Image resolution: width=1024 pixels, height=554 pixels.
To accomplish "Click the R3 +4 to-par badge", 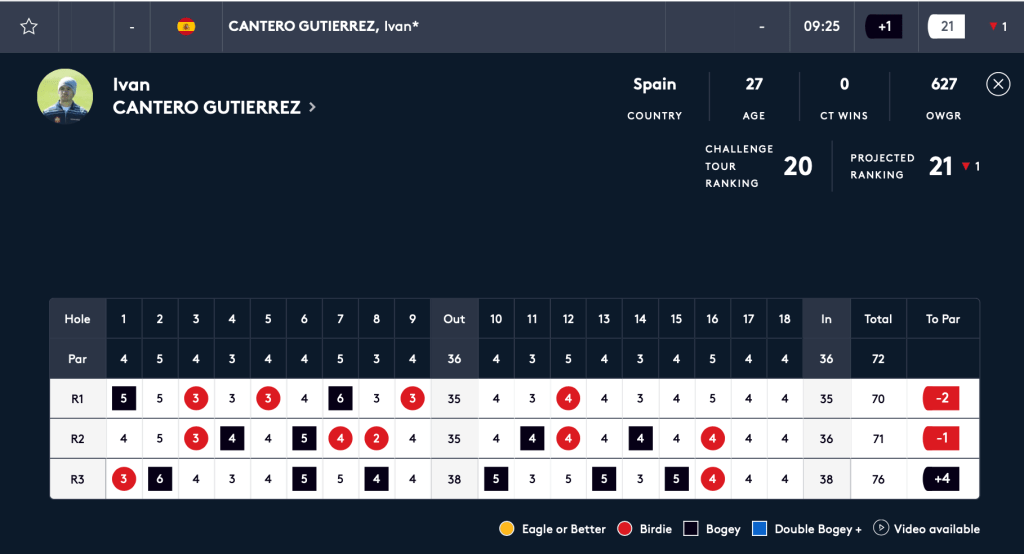I will click(x=942, y=479).
